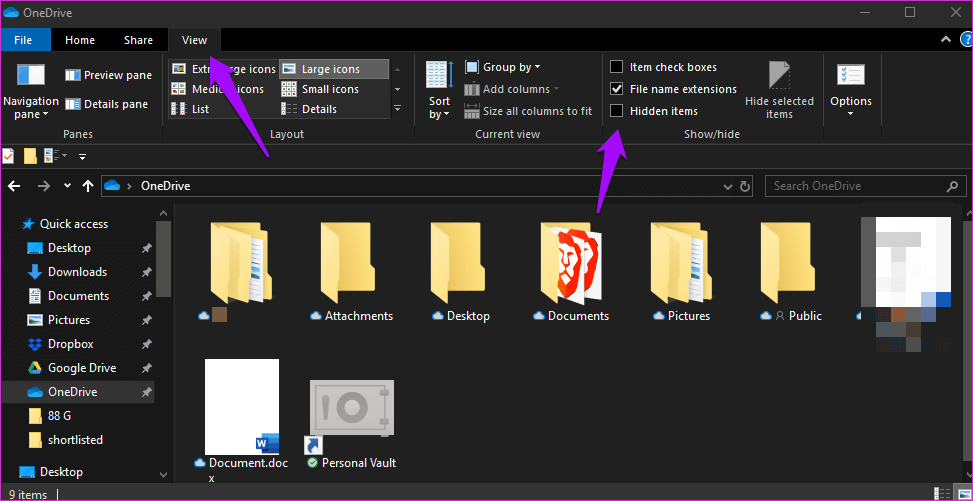Select Large icons layout
Viewport: 973px width, 501px height.
tap(334, 70)
